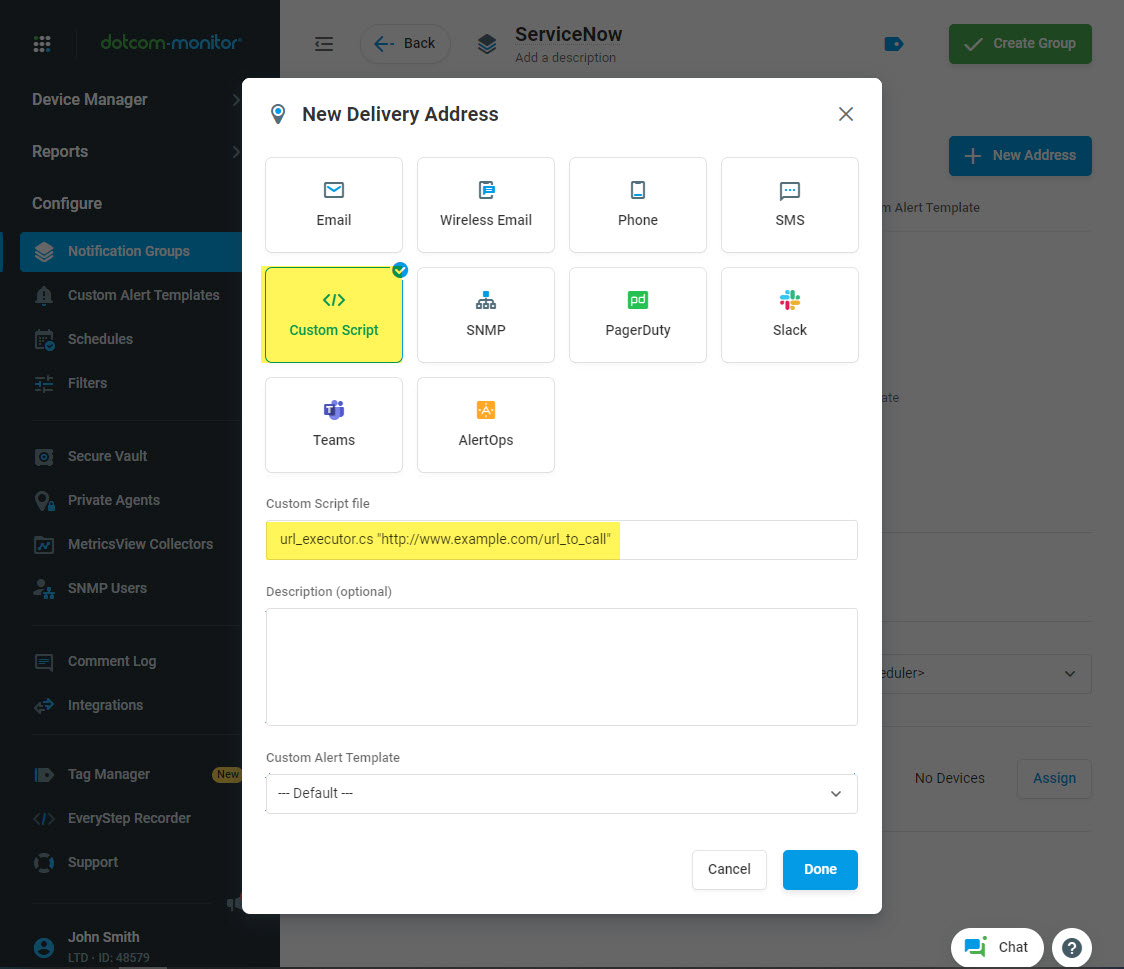Deselect the Custom Script delivery type

point(334,315)
